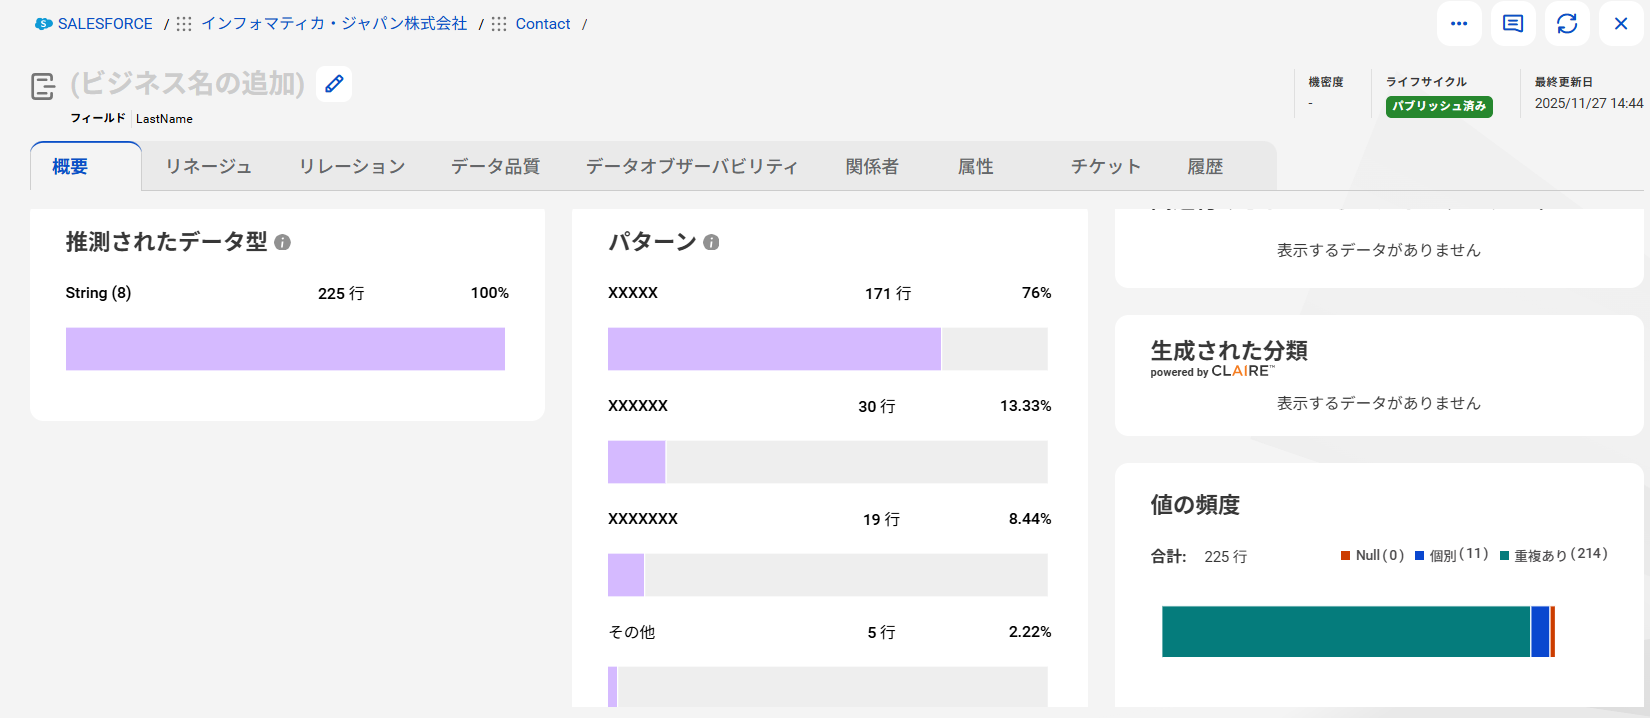Screen dimensions: 1650x718
Task: Switch to the リネージュ tab
Action: (208, 167)
